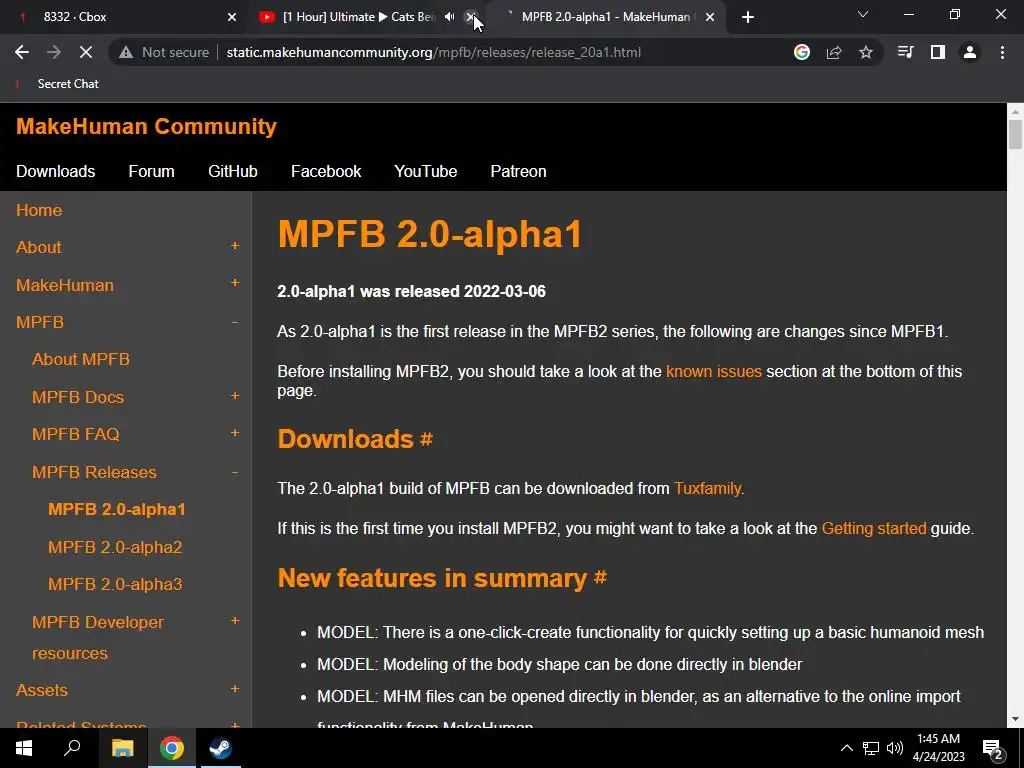Open the Chrome profile menu
The image size is (1024, 768).
pyautogui.click(x=970, y=52)
